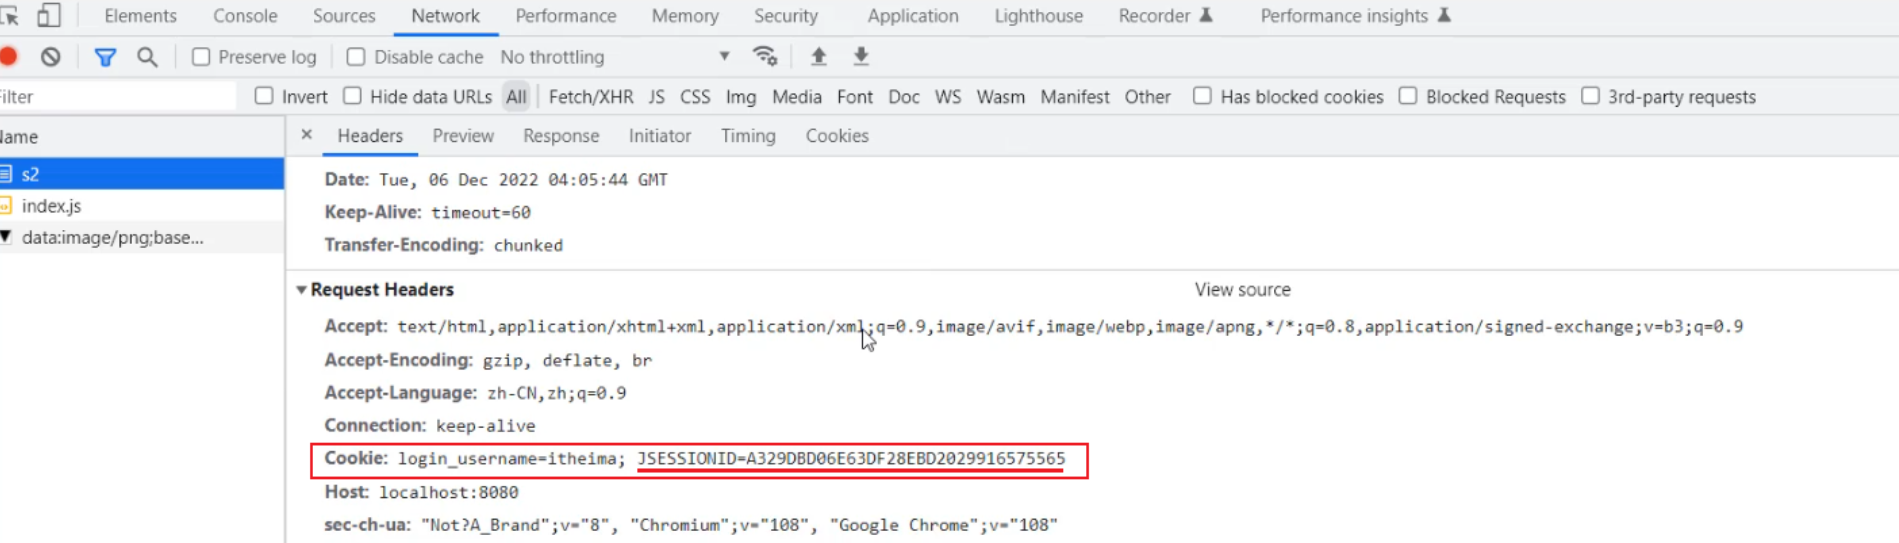Filter by All request types

point(516,97)
